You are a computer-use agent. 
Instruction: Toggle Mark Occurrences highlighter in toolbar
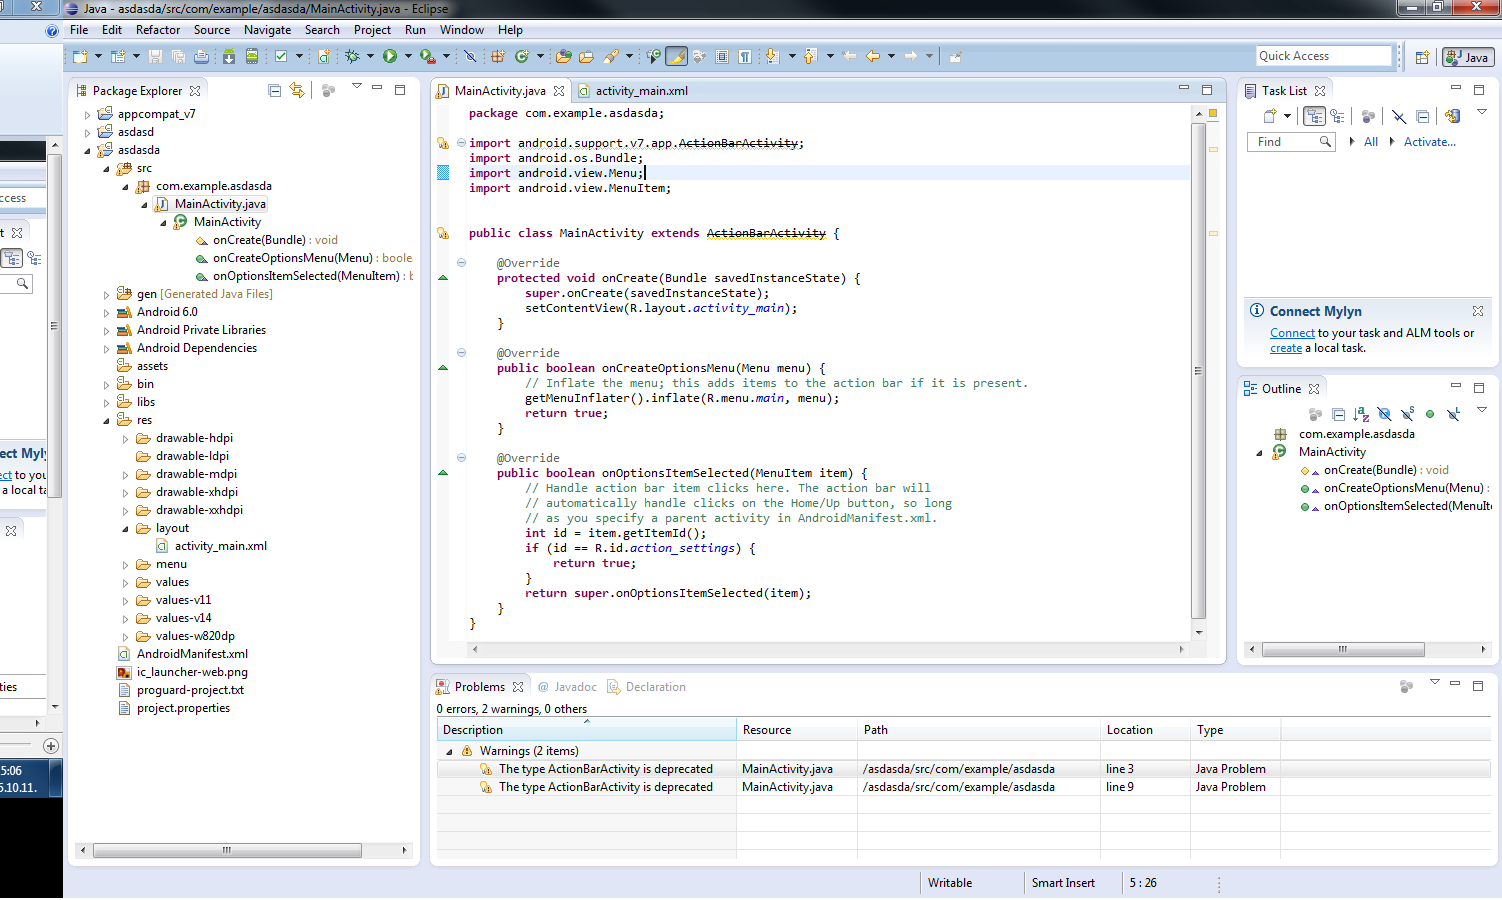point(676,56)
